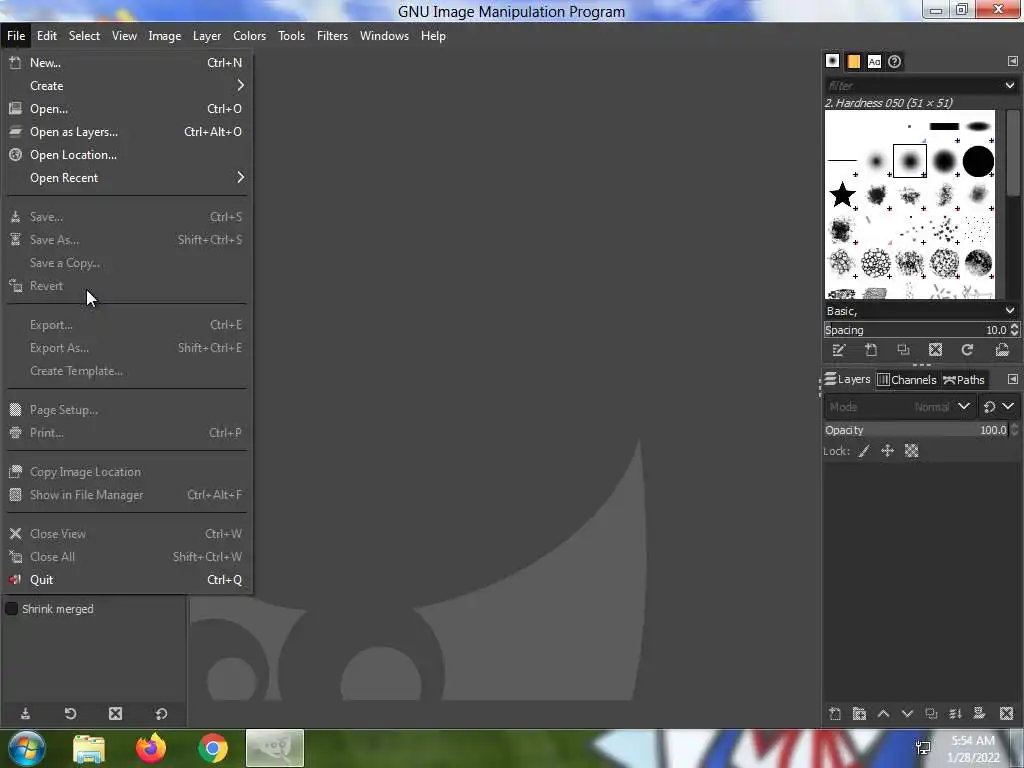This screenshot has width=1024, height=768.
Task: Open the layers dock tab configuration menu
Action: tap(1012, 379)
